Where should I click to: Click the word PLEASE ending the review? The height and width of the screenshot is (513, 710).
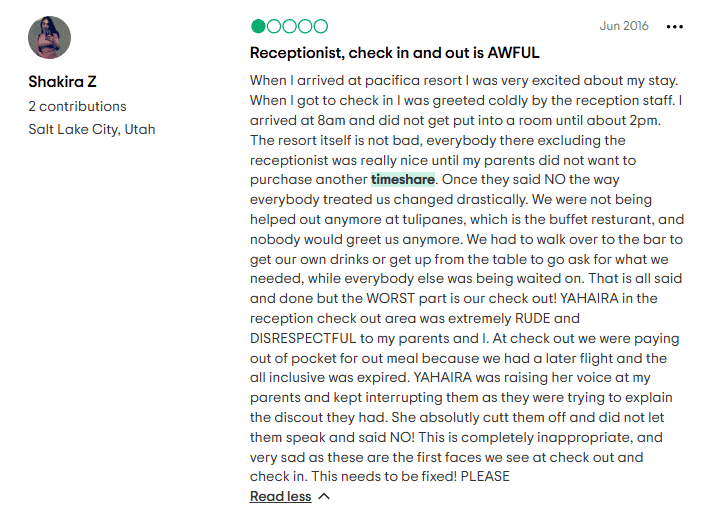coord(485,476)
